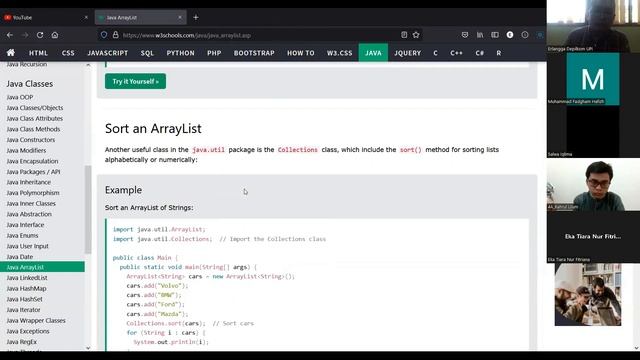Open HTML tutorial in top nav
Viewport: 640px width, 360px height.
coord(38,53)
